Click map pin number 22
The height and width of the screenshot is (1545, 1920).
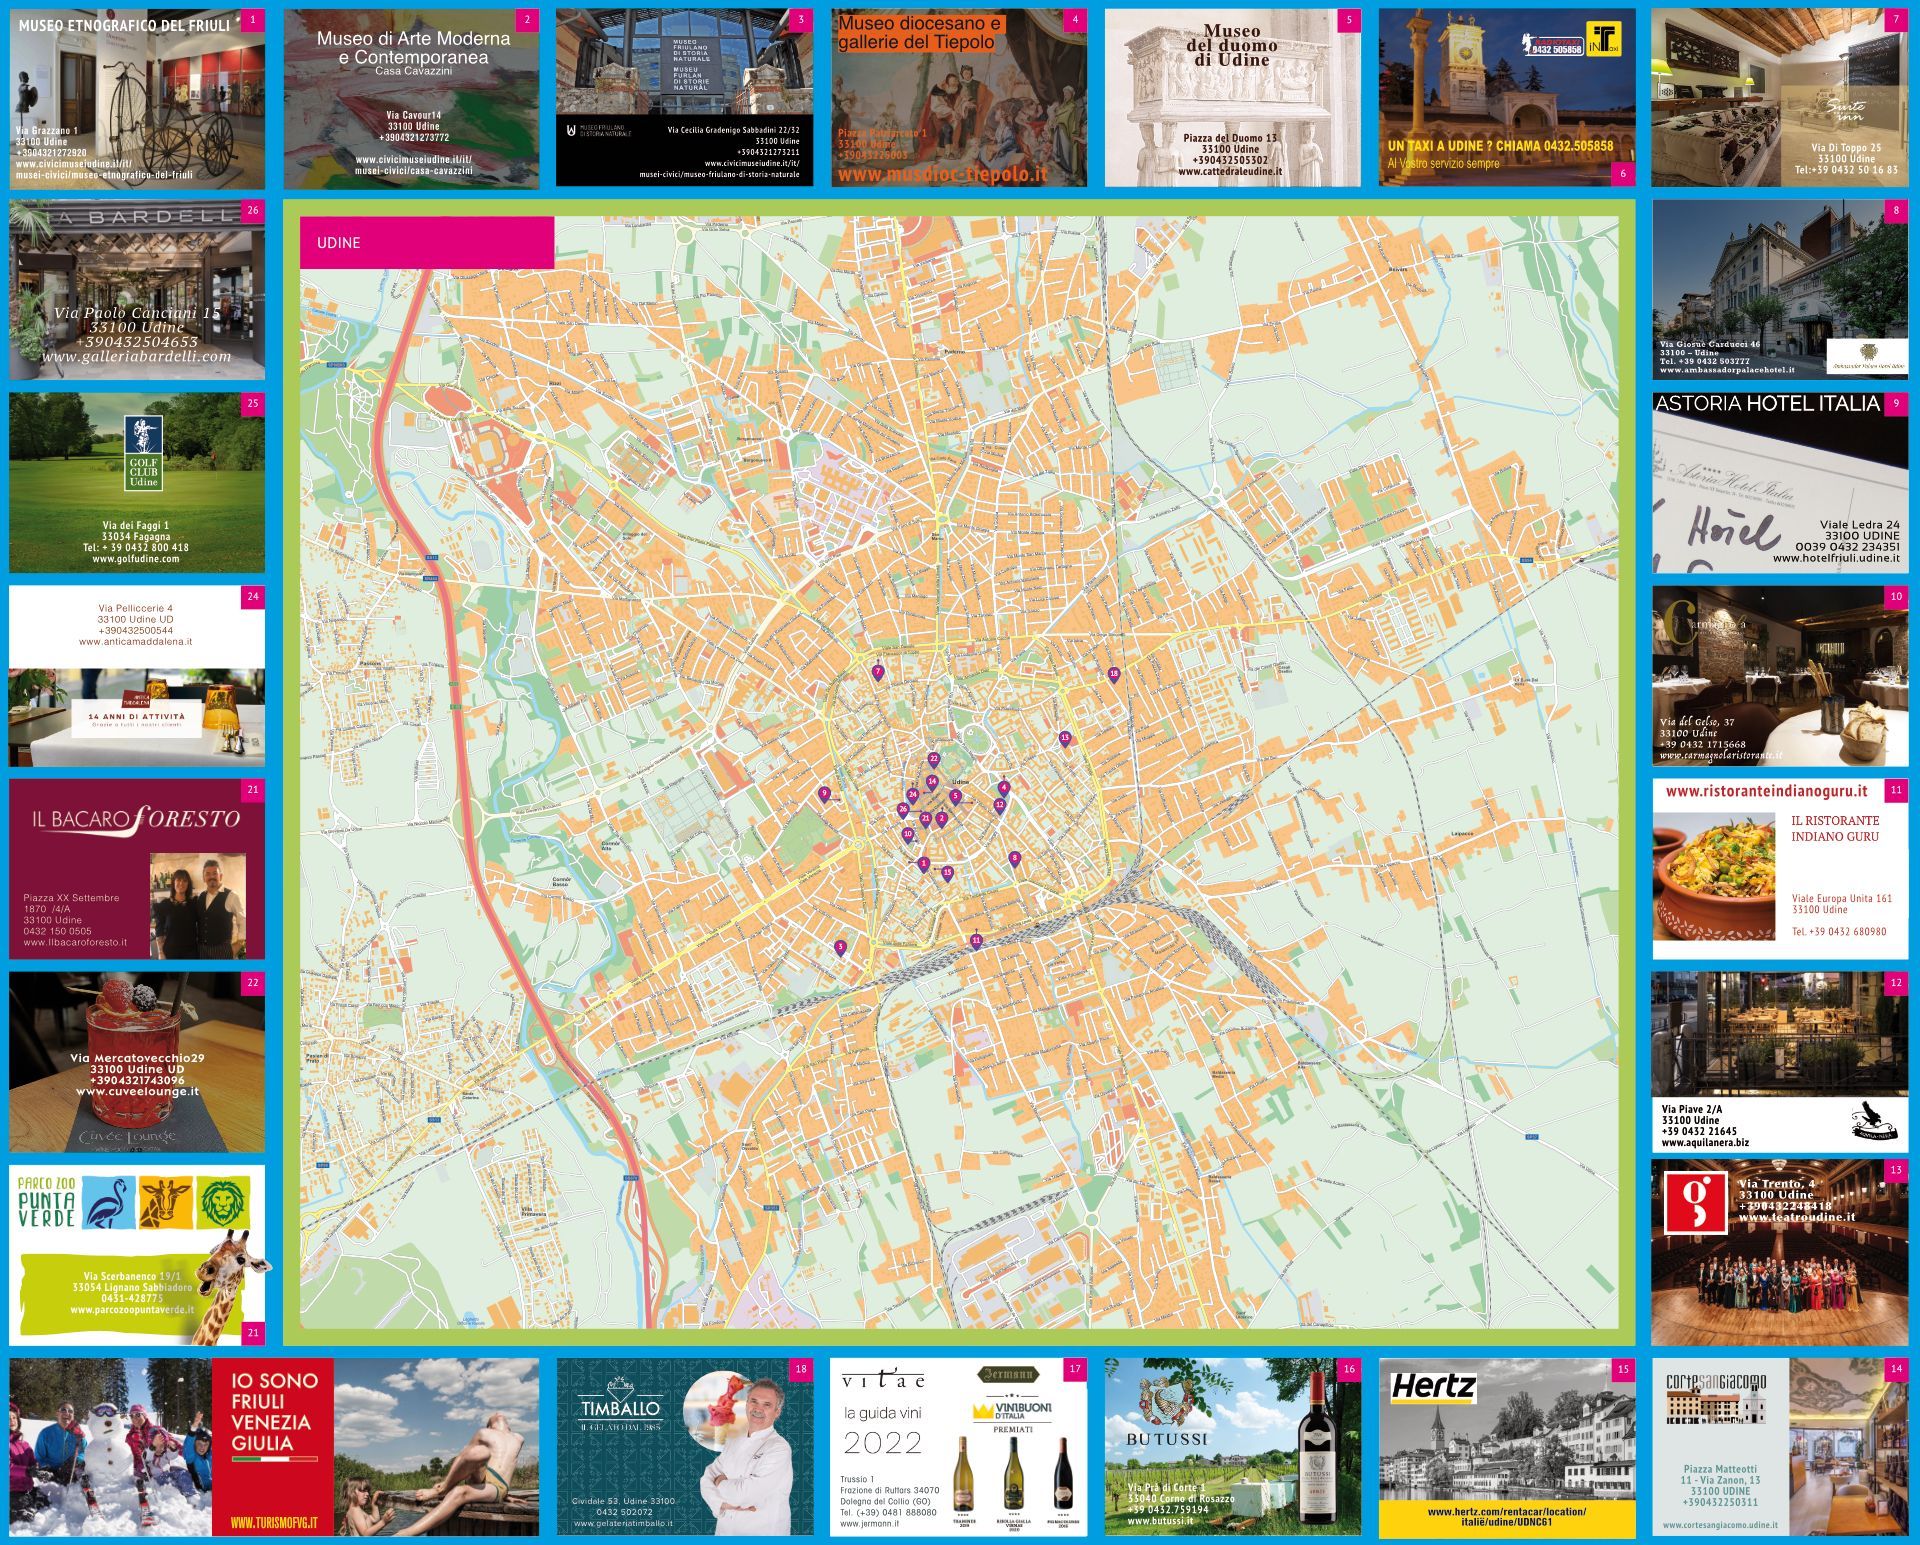[934, 760]
